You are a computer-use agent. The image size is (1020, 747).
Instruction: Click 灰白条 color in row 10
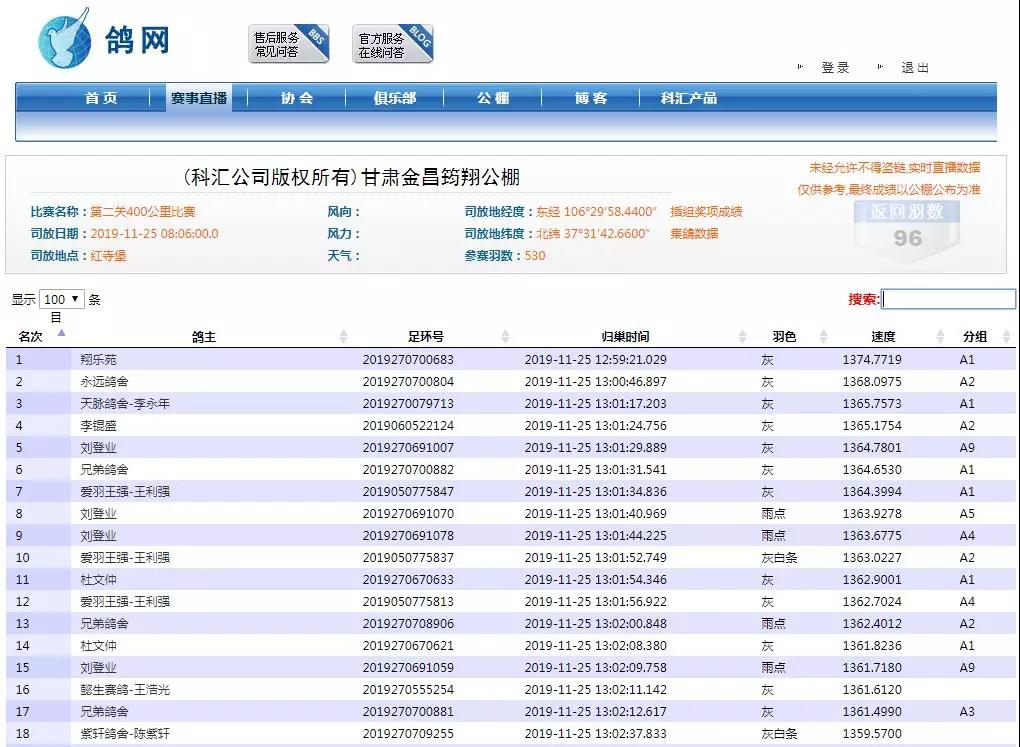[779, 558]
